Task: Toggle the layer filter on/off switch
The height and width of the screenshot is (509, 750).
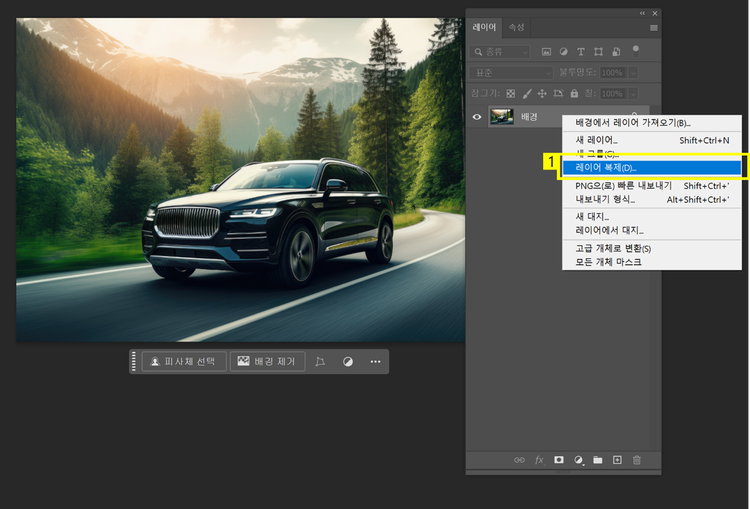Action: [638, 51]
